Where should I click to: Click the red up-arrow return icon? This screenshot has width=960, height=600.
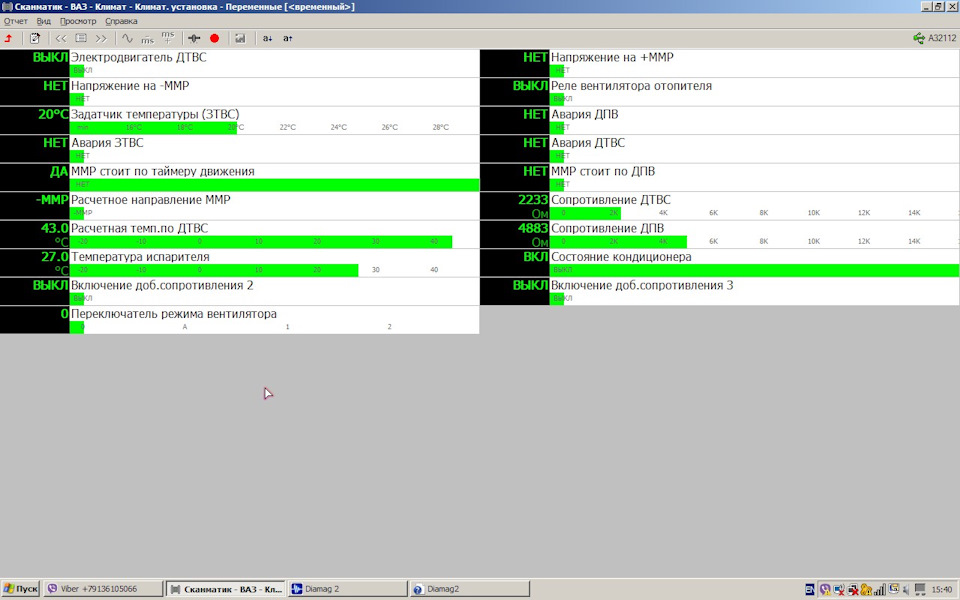[x=9, y=39]
